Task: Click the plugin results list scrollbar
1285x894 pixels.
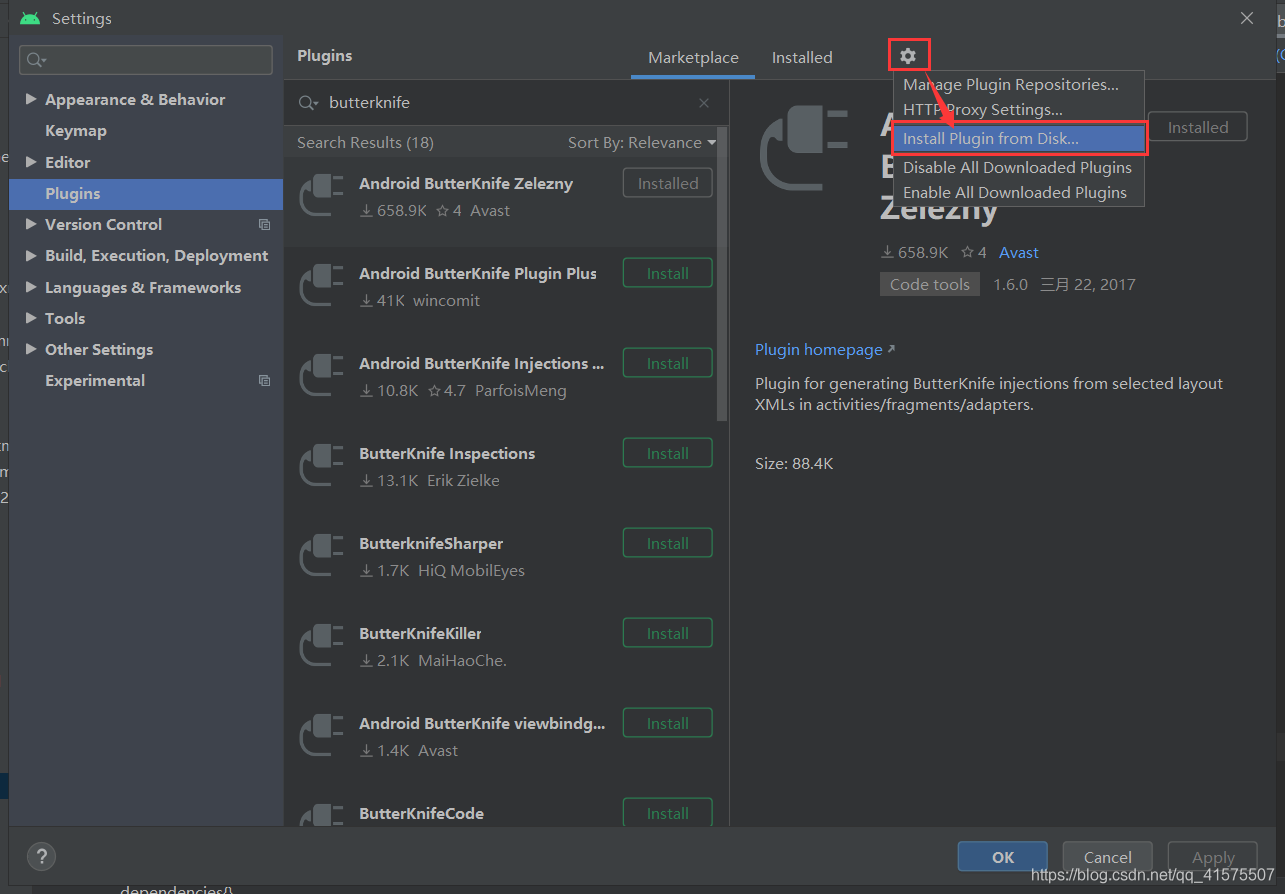Action: click(723, 273)
